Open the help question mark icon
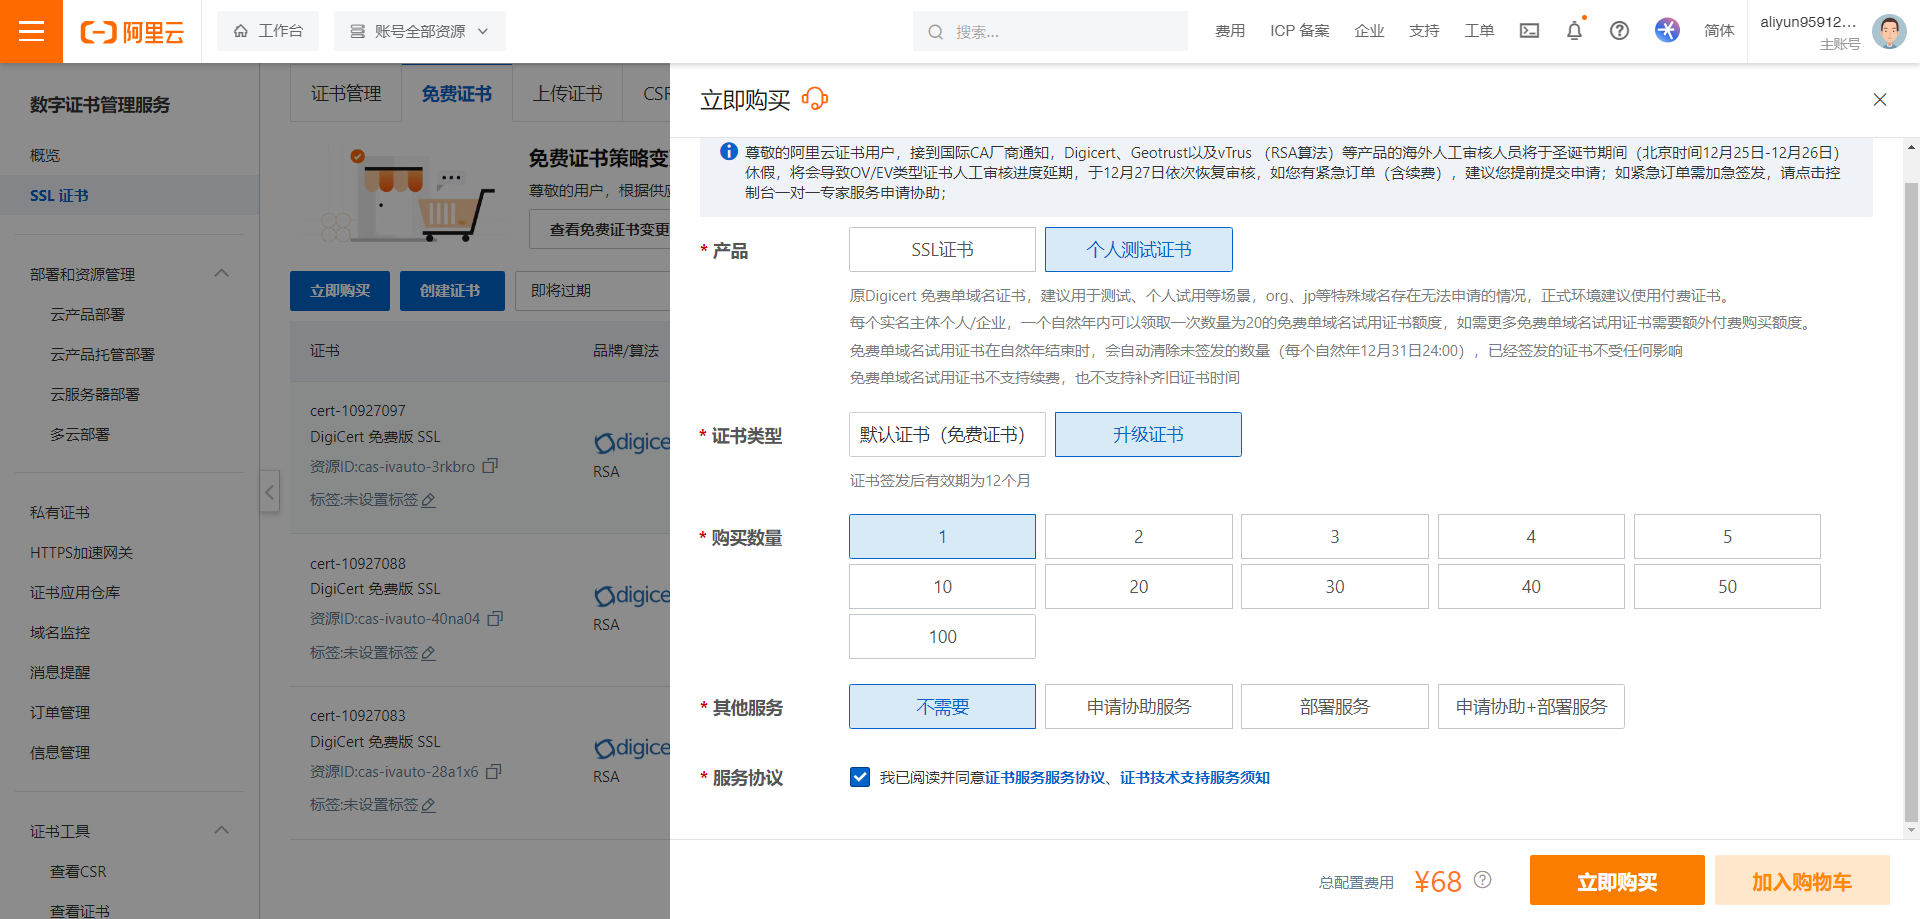The height and width of the screenshot is (919, 1920). pos(1619,31)
